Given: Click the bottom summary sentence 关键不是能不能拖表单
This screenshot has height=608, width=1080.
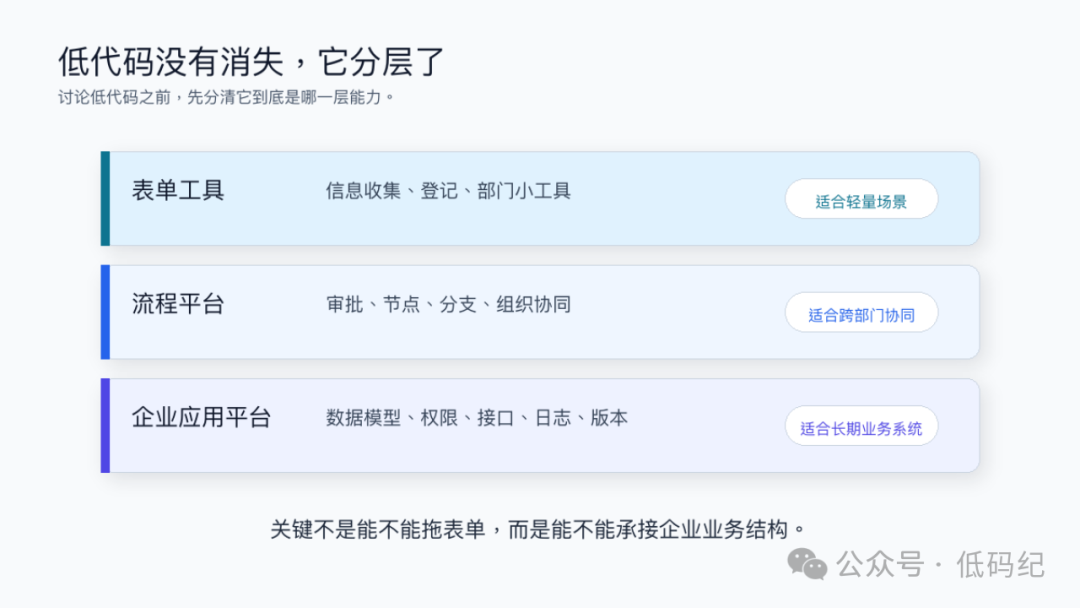Looking at the screenshot, I should [x=538, y=530].
